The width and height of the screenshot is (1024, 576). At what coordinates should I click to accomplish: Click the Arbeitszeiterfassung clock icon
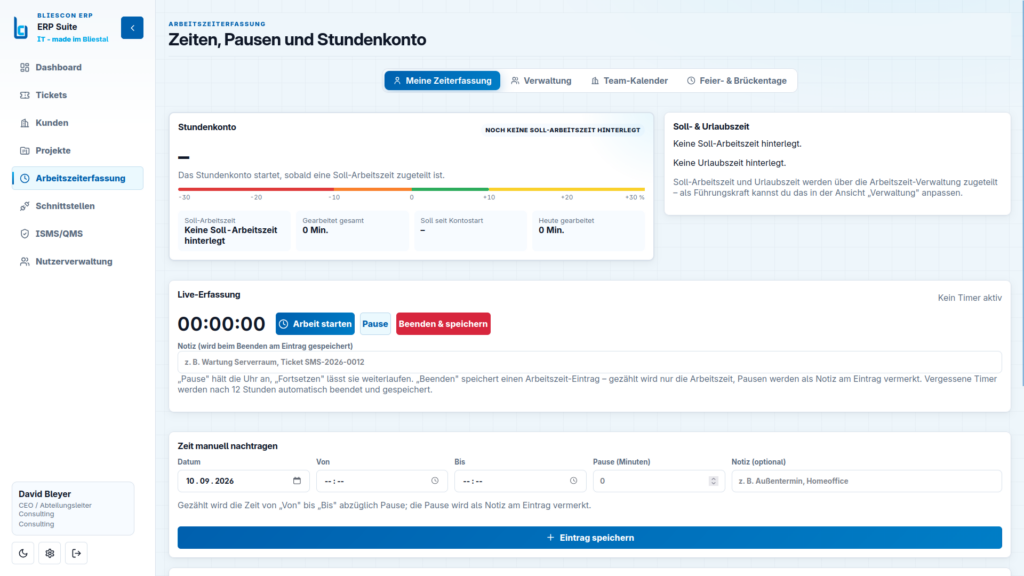tap(25, 178)
